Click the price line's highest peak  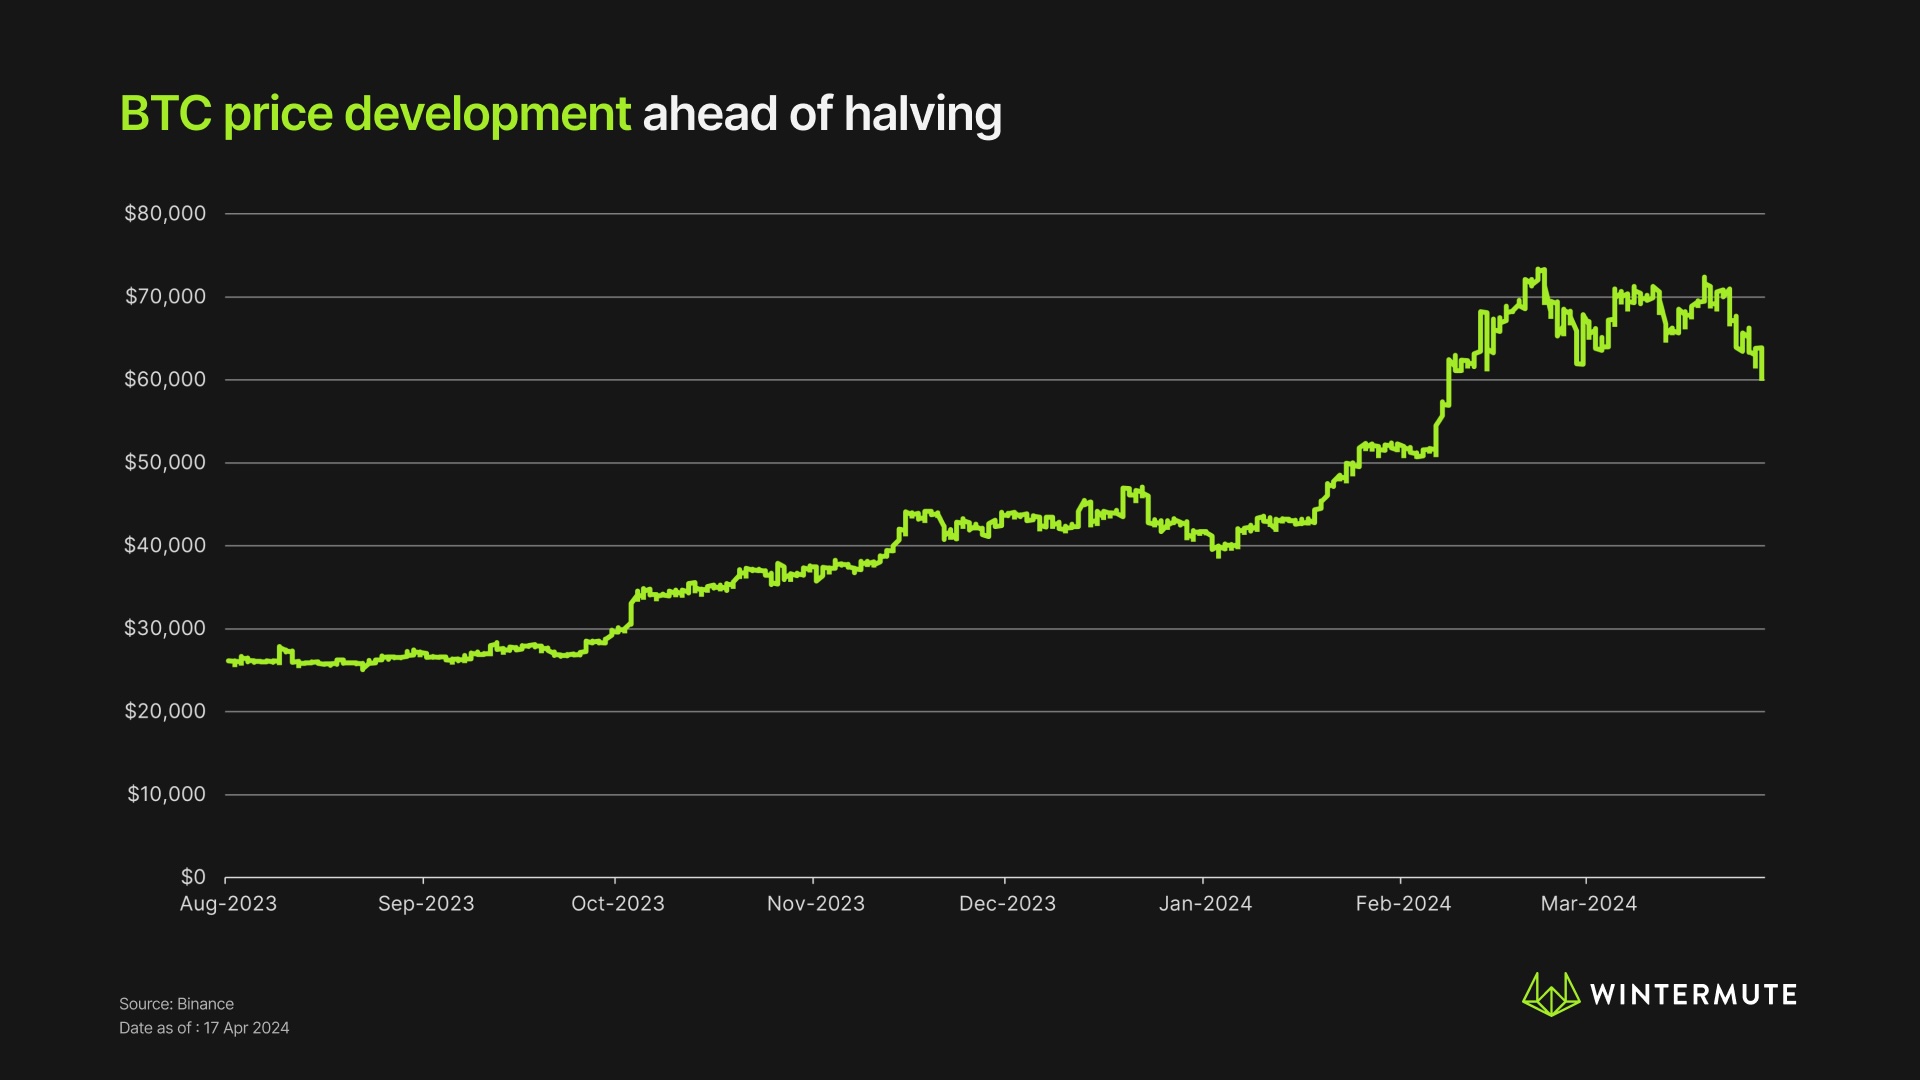point(1541,270)
